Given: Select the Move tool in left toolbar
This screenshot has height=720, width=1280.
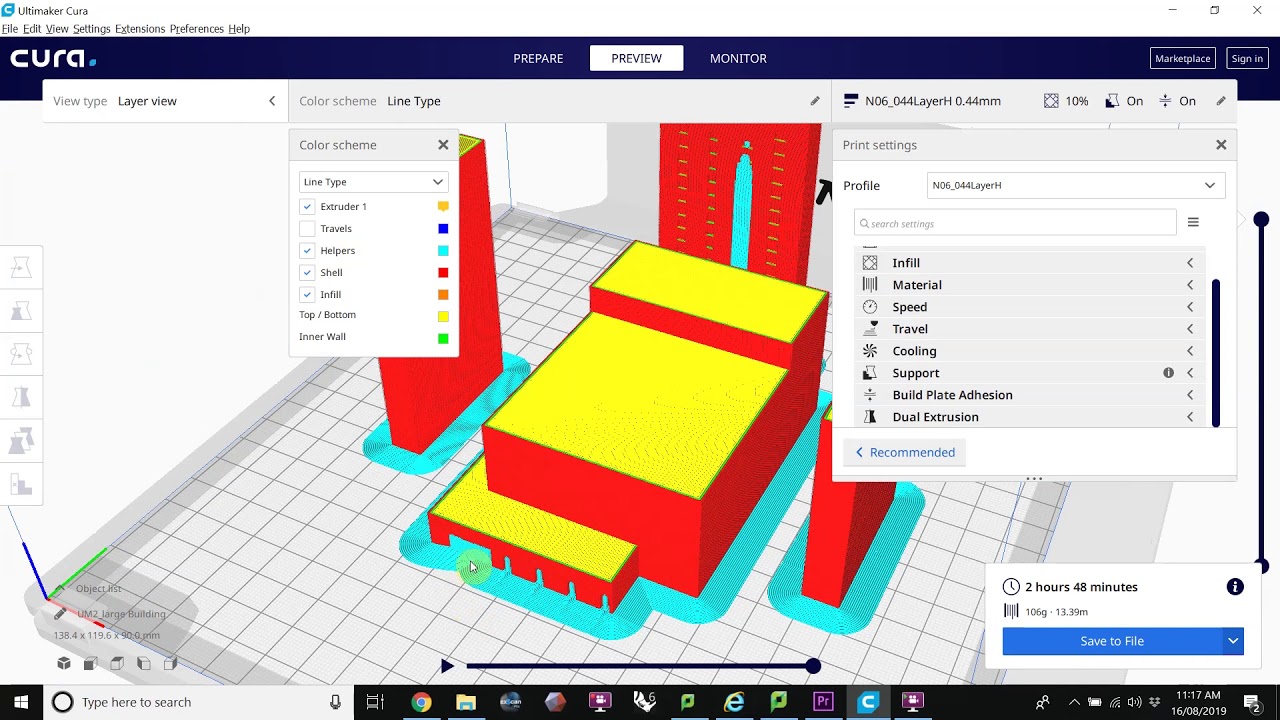Looking at the screenshot, I should point(21,267).
